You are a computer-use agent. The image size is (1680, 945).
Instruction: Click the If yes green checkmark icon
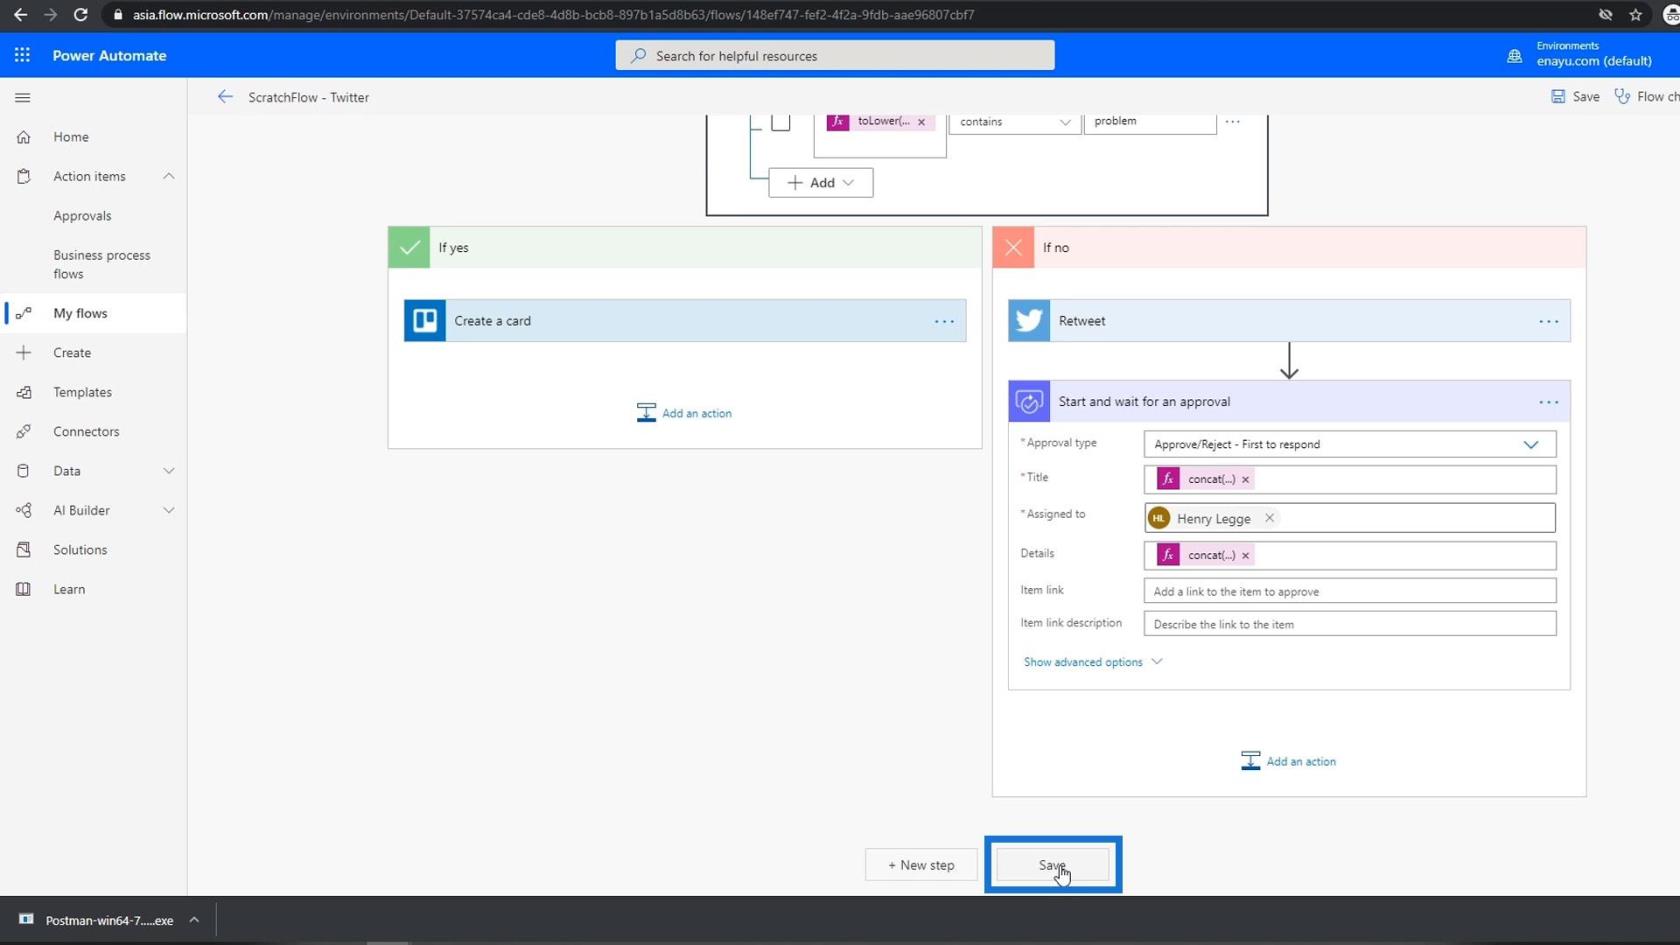(409, 248)
